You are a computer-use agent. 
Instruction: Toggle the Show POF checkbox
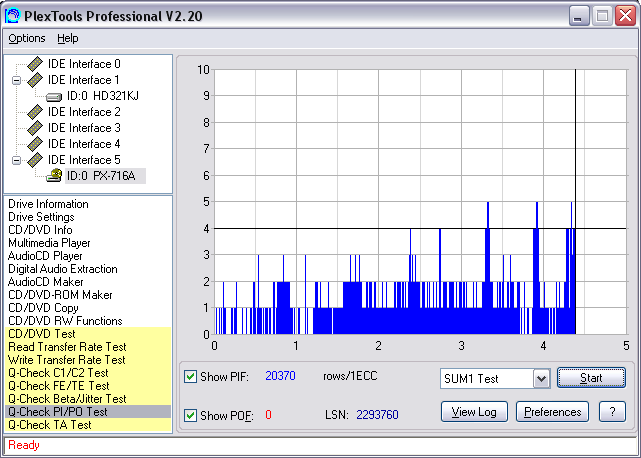click(x=190, y=415)
